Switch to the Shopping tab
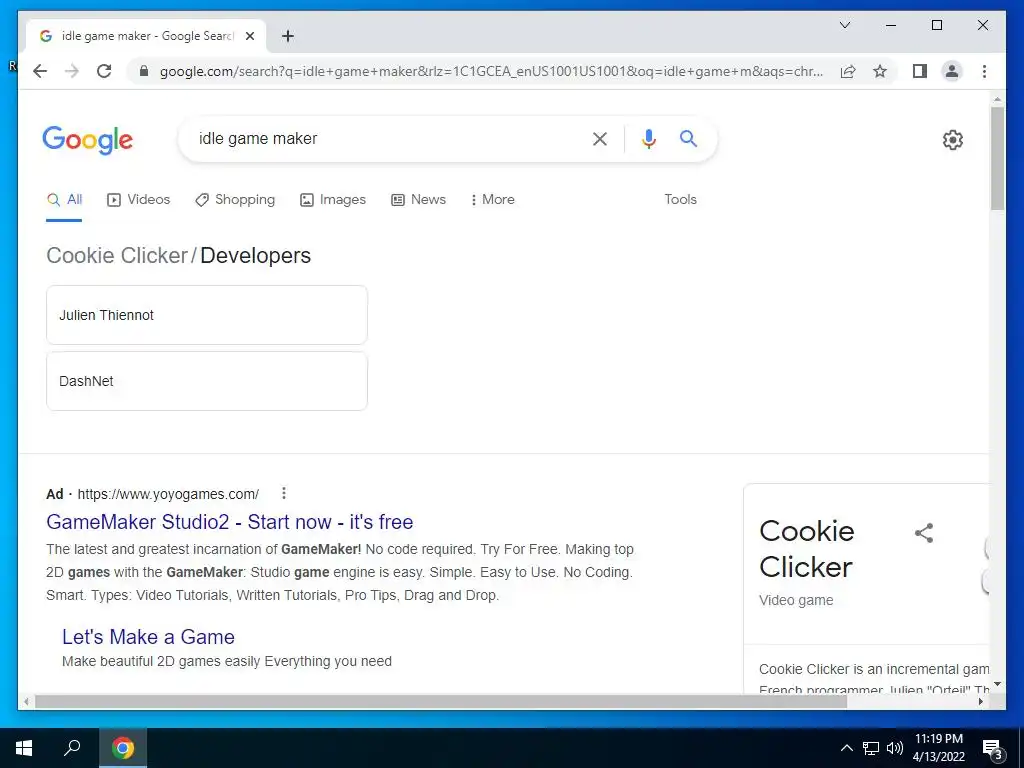Viewport: 1024px width, 768px height. pos(235,200)
